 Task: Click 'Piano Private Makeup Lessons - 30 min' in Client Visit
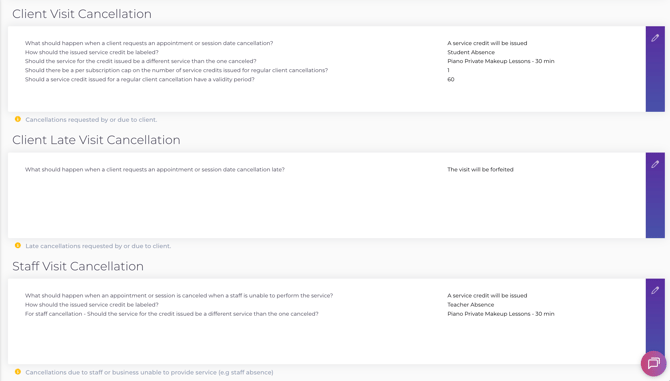point(501,61)
